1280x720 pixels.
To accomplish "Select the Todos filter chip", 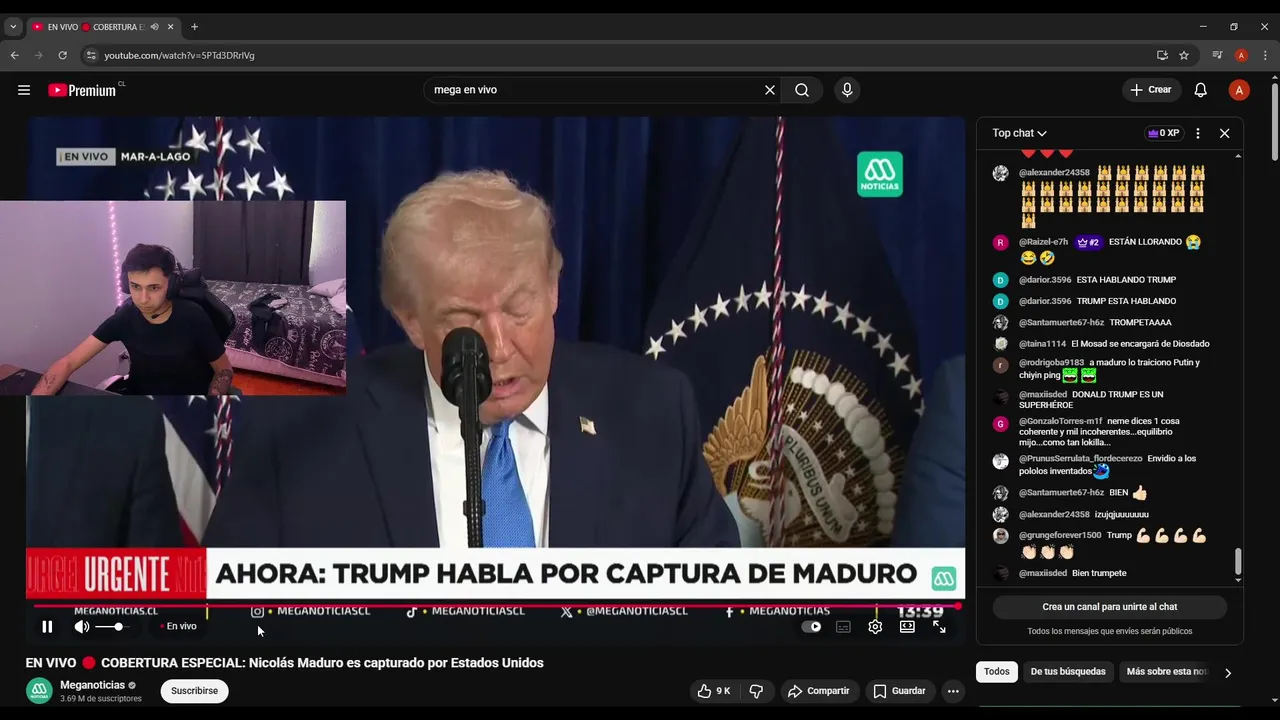I will pos(997,672).
